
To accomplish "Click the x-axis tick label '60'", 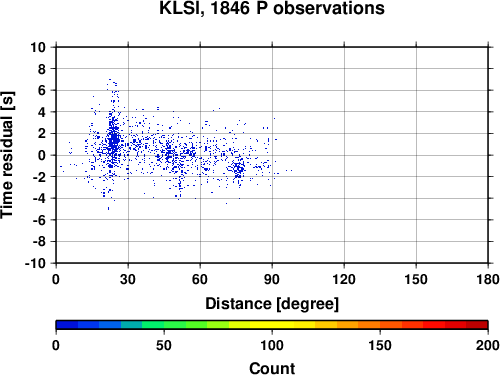I will tap(200, 279).
